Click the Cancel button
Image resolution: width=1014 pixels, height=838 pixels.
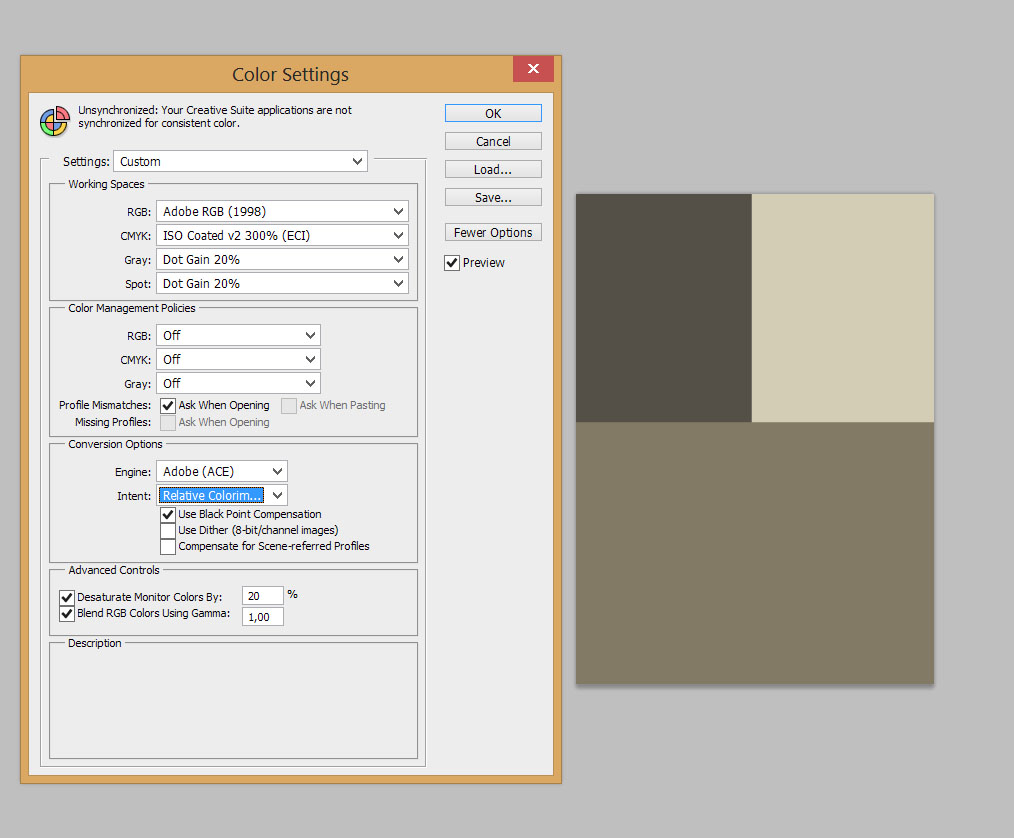[x=493, y=141]
